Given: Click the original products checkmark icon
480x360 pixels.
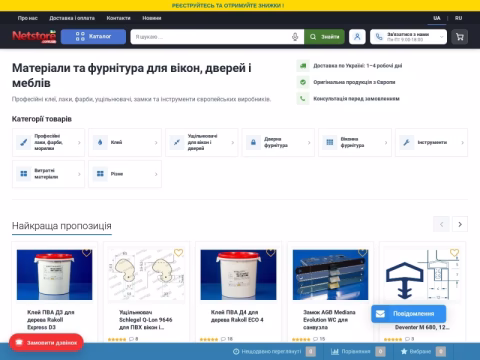Looking at the screenshot, I should pyautogui.click(x=303, y=82).
